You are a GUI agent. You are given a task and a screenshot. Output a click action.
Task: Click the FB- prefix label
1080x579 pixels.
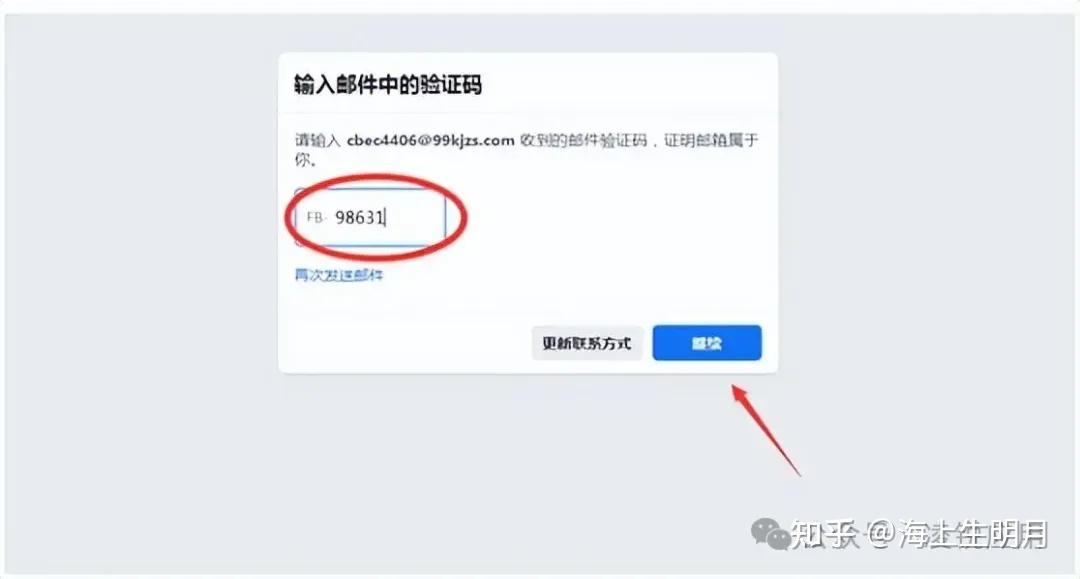[x=315, y=218]
